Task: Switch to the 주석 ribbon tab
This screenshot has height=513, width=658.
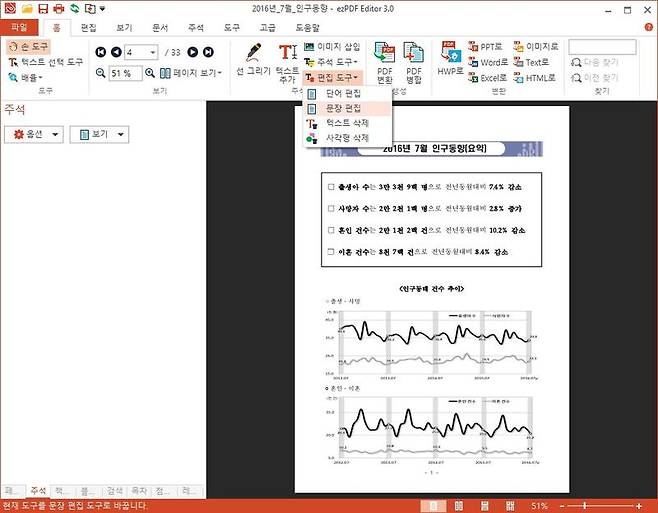Action: tap(196, 28)
